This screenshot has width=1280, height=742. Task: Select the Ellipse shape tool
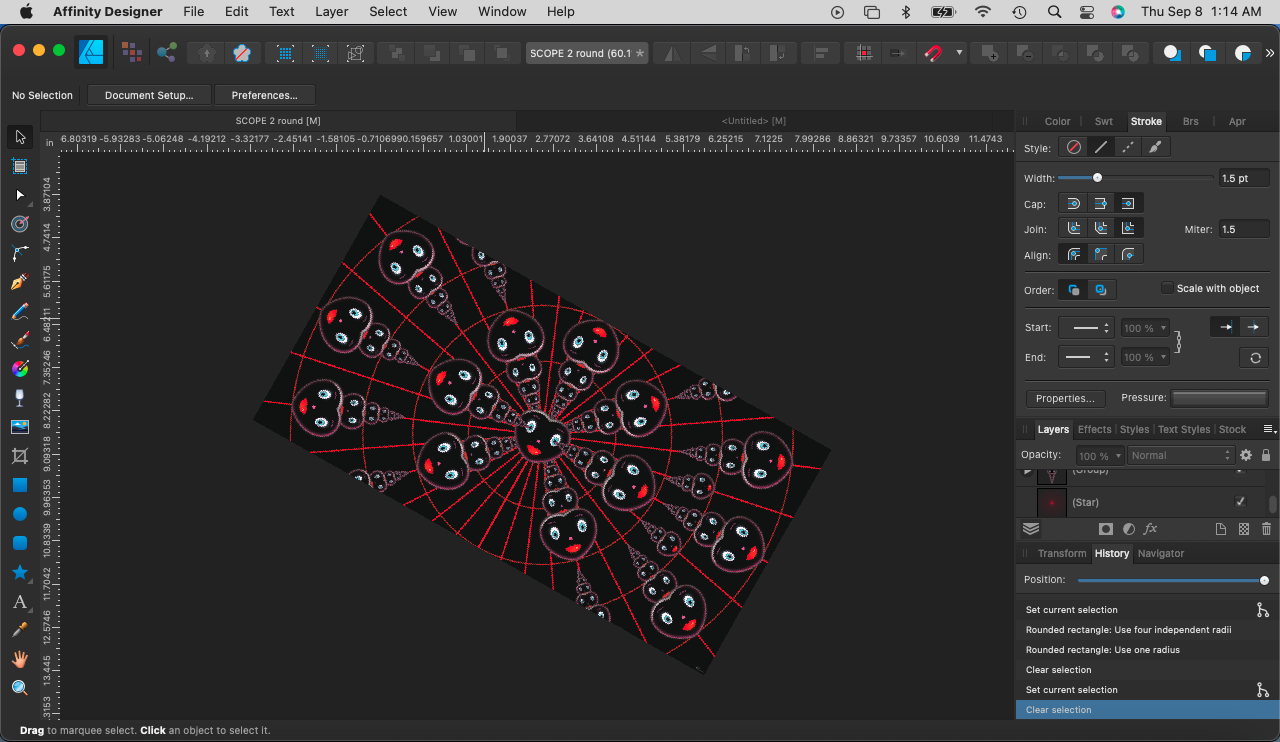click(x=20, y=514)
